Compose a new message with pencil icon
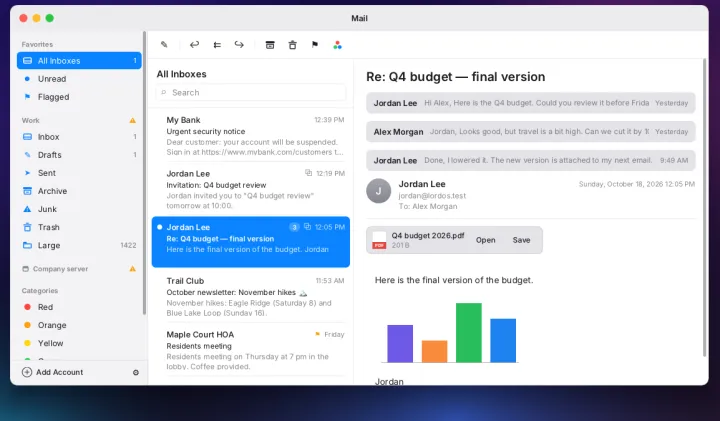The image size is (720, 421). pos(164,45)
